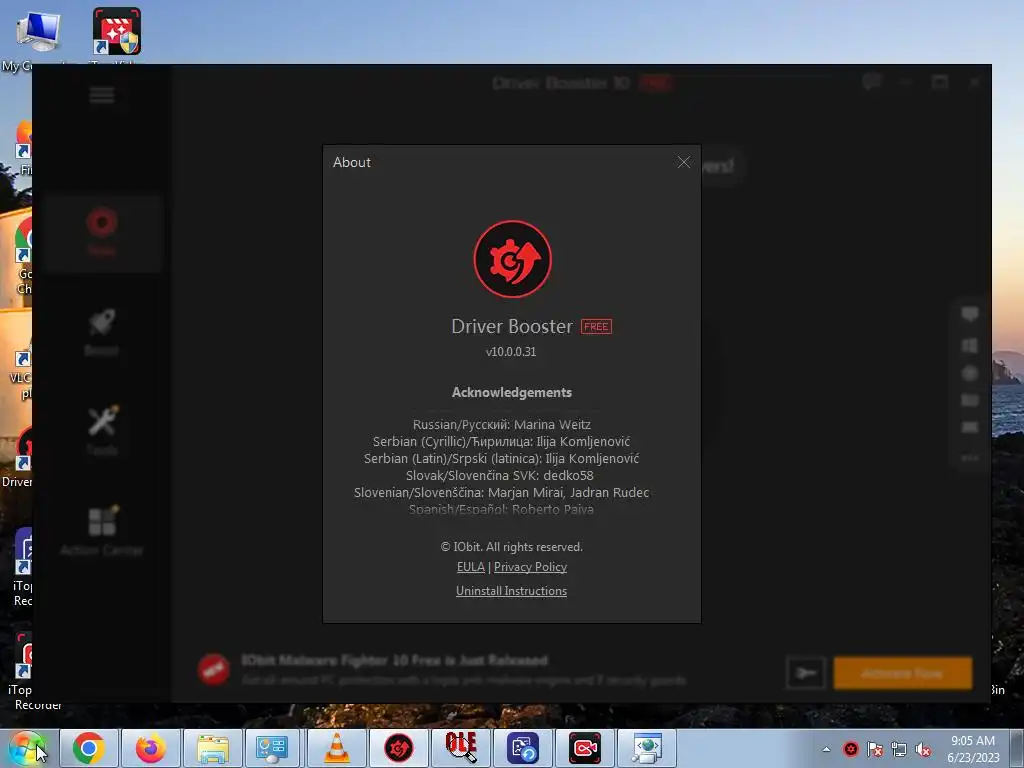Image resolution: width=1024 pixels, height=768 pixels.
Task: Open the red screen recorder taskbar icon
Action: click(x=584, y=748)
